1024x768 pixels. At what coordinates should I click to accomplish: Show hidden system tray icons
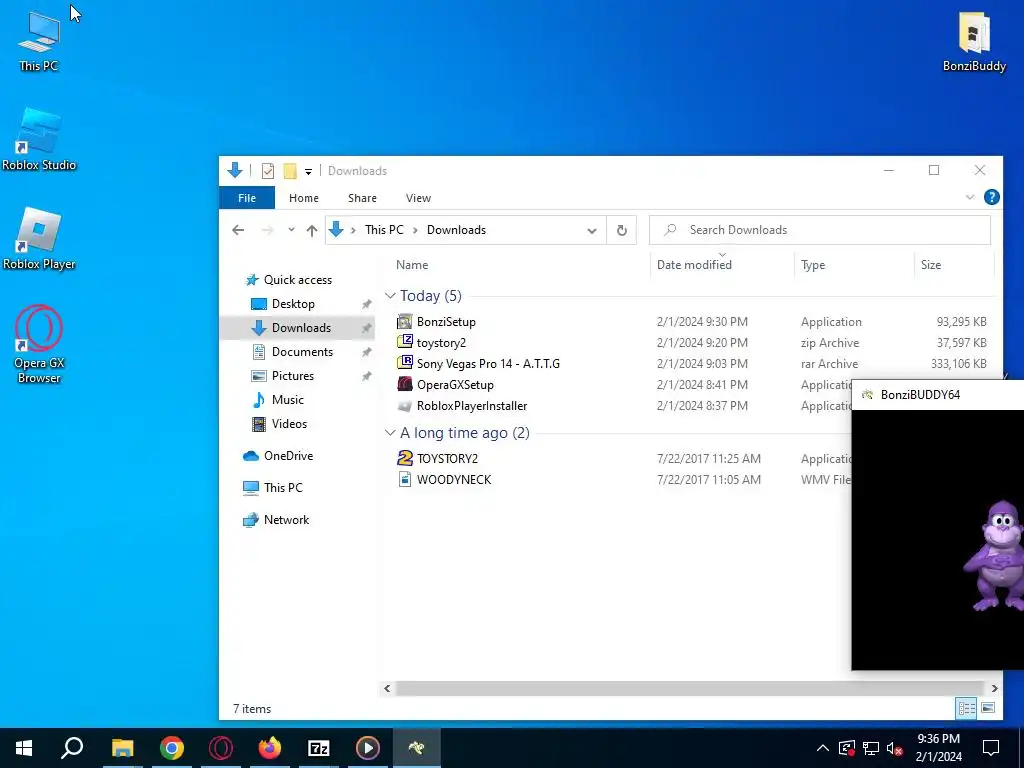point(823,748)
